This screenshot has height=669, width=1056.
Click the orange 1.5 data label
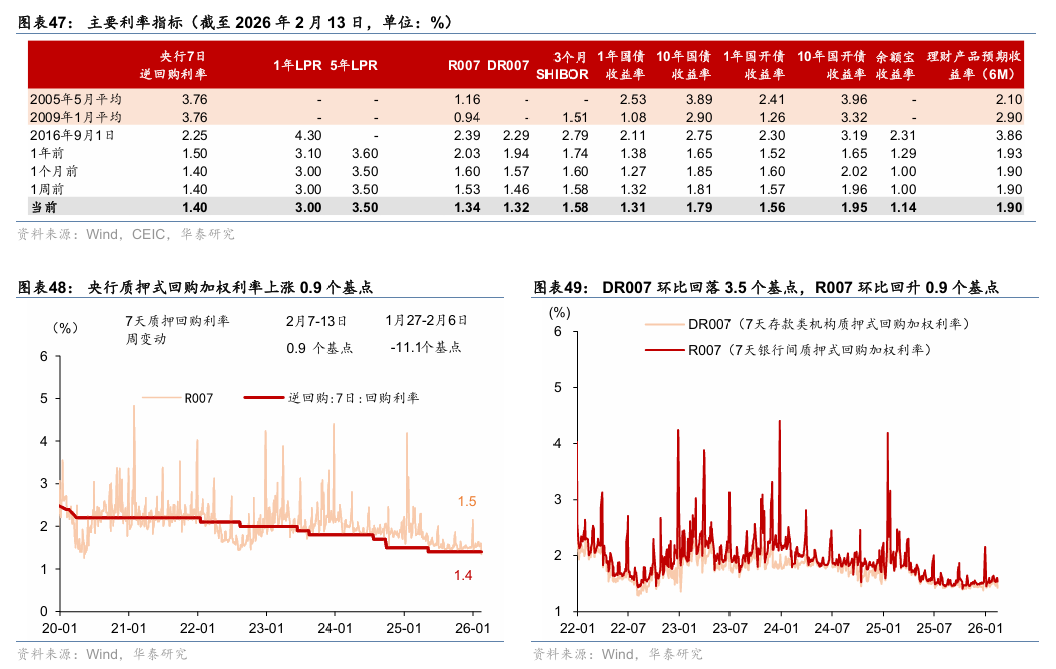(467, 501)
